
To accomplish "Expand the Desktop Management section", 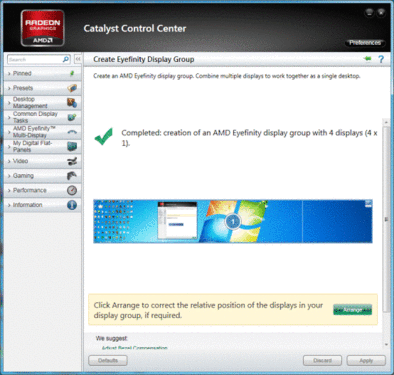I will [x=42, y=103].
